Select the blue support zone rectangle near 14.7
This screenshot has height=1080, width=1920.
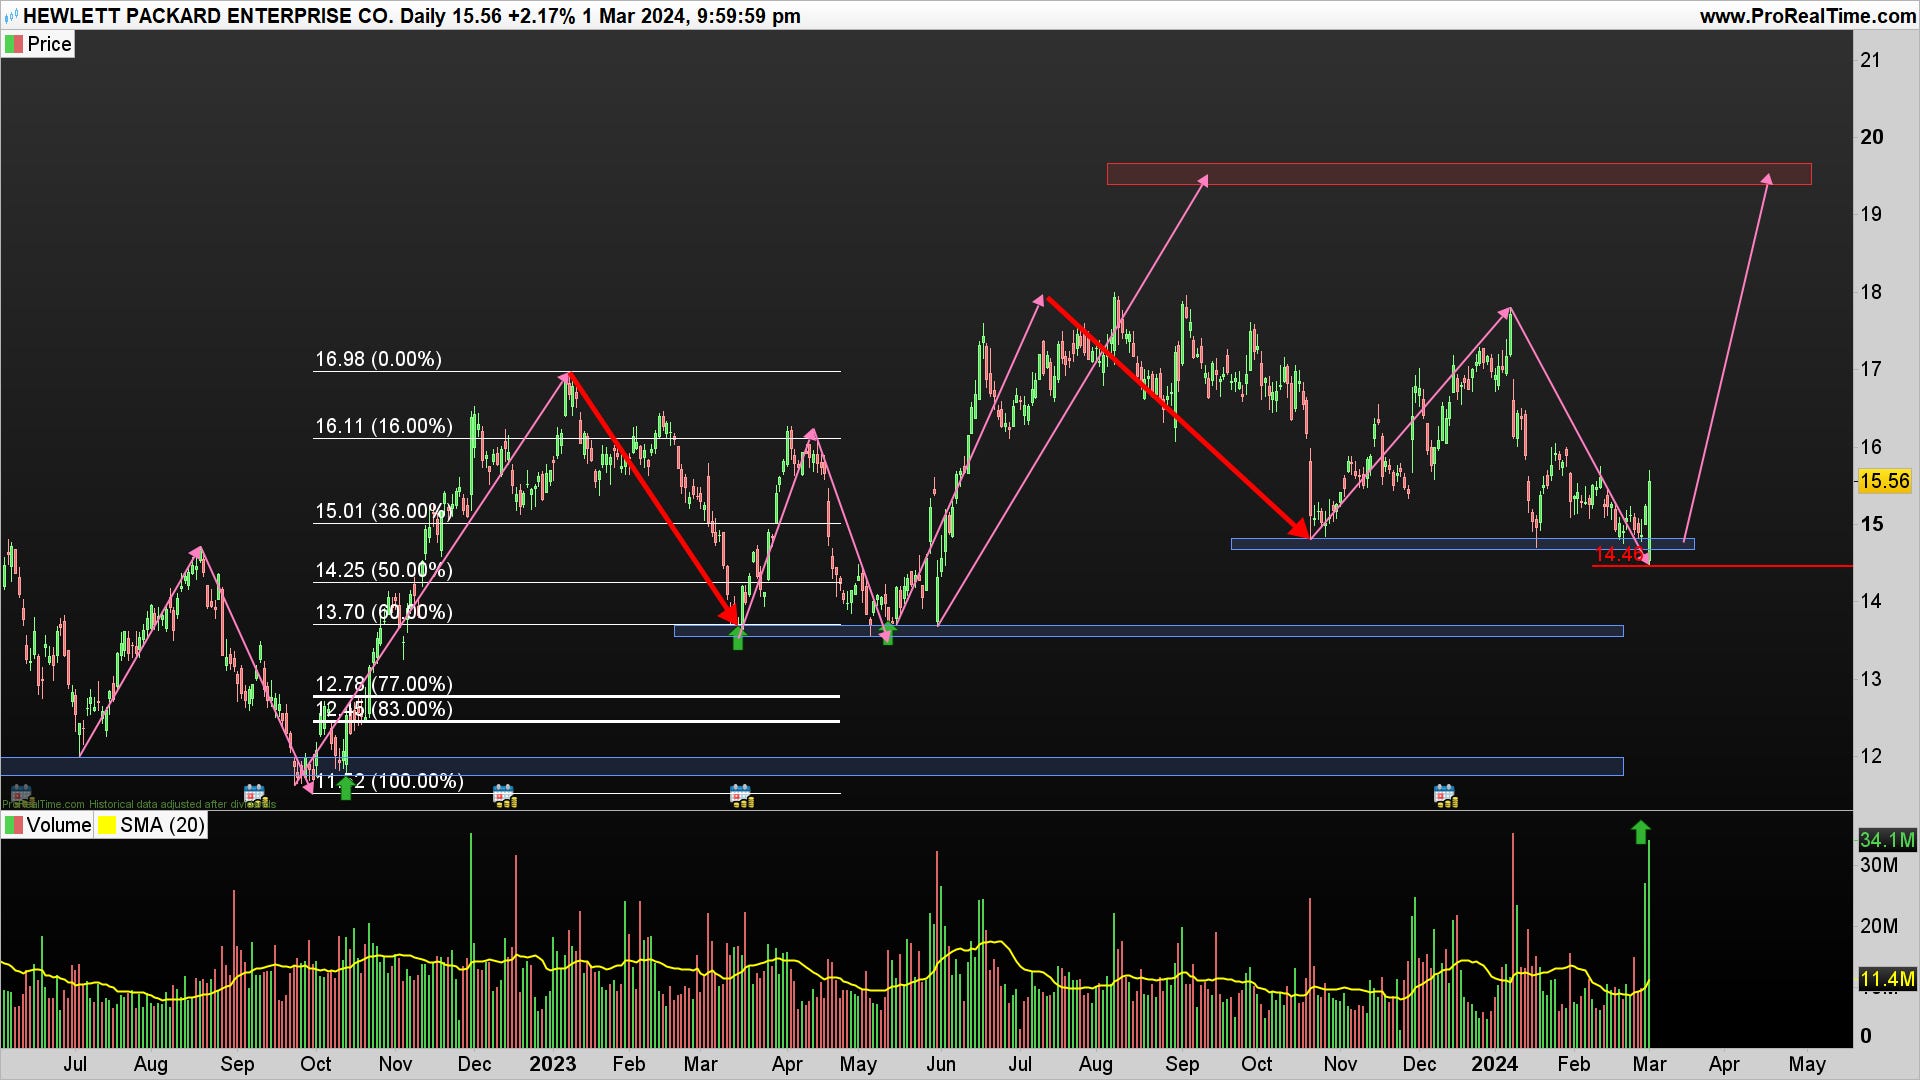point(1462,544)
